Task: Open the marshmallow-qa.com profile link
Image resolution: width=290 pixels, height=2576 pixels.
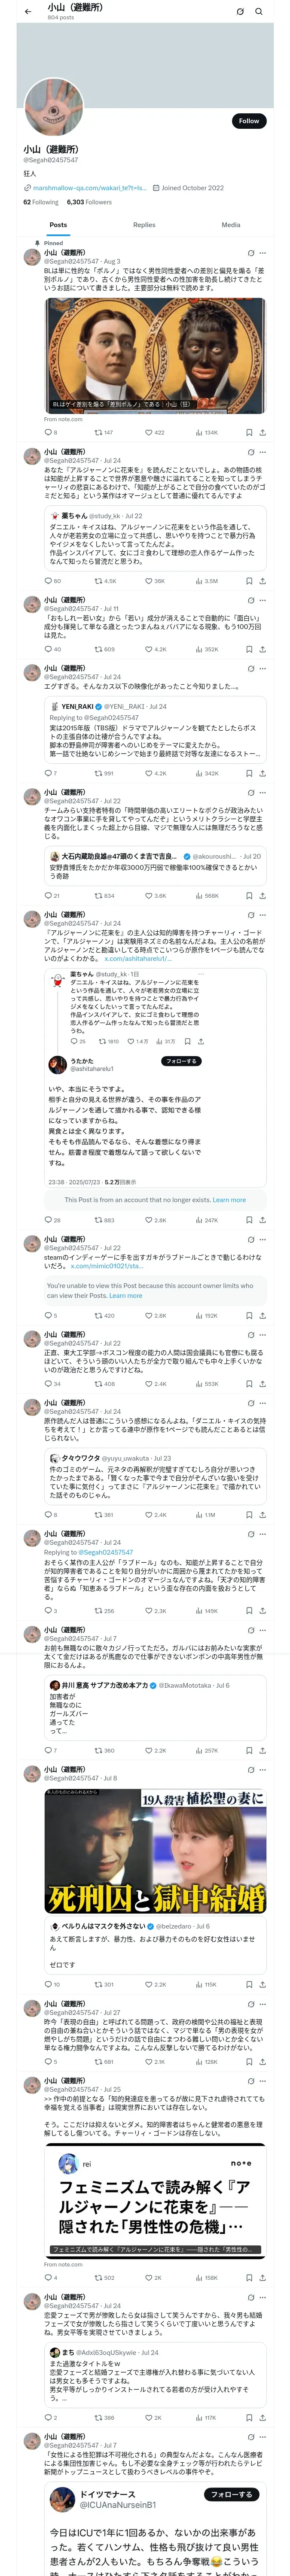Action: [x=89, y=188]
